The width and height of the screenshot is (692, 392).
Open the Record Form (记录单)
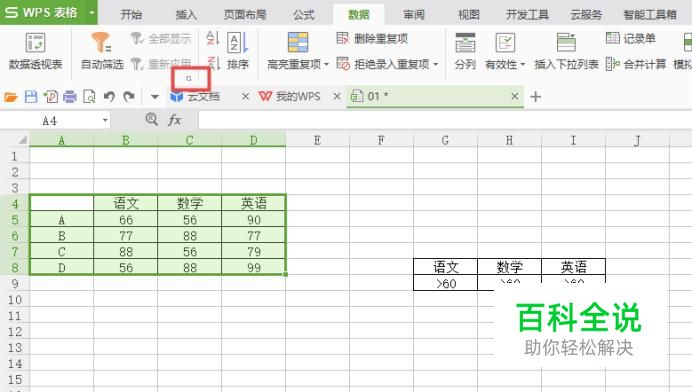point(631,39)
